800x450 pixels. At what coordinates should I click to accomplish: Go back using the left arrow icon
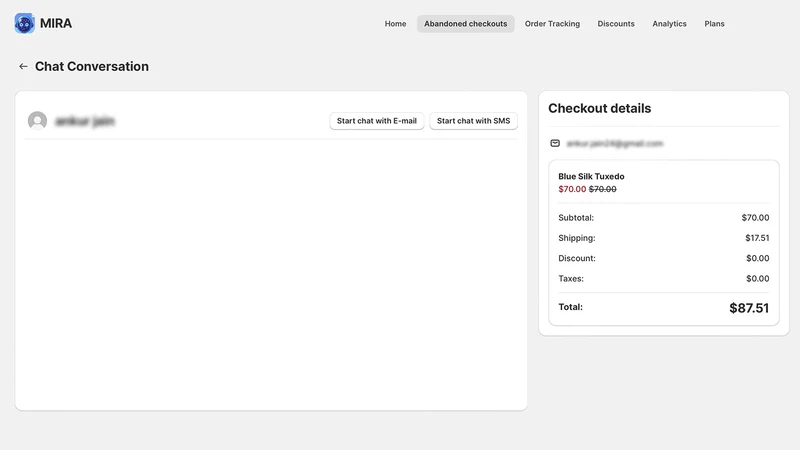coord(23,66)
